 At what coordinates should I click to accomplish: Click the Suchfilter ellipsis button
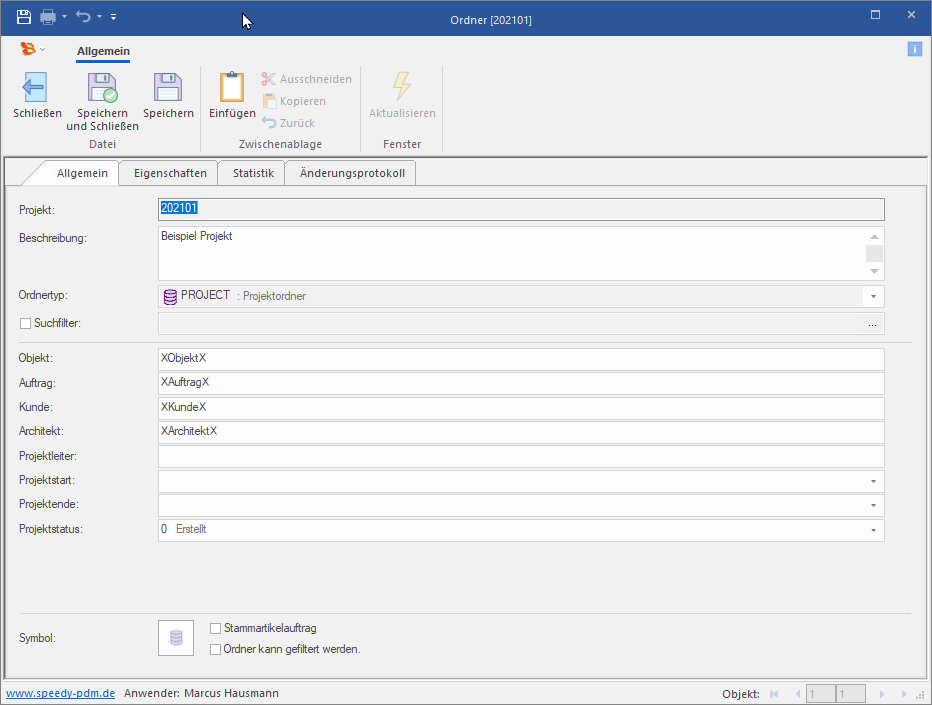pyautogui.click(x=872, y=324)
